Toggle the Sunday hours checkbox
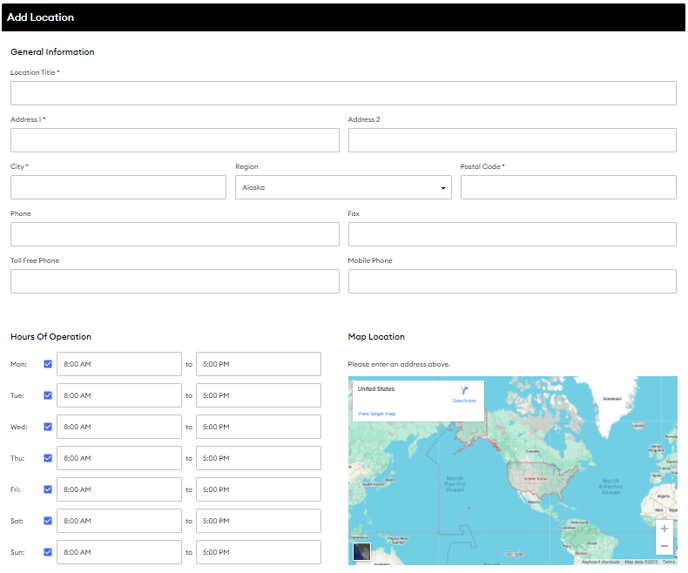688x573 pixels. [x=48, y=552]
